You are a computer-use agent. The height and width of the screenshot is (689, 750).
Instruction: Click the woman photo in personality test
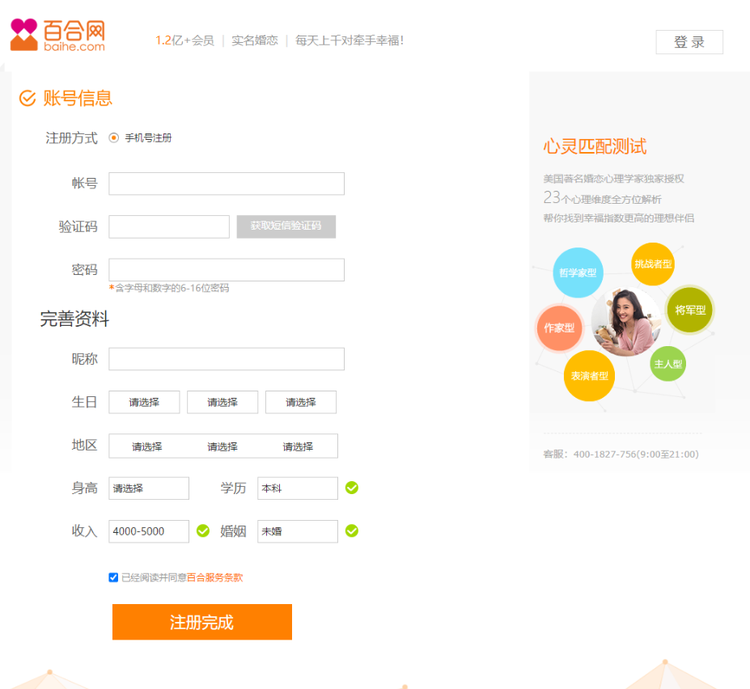point(625,322)
